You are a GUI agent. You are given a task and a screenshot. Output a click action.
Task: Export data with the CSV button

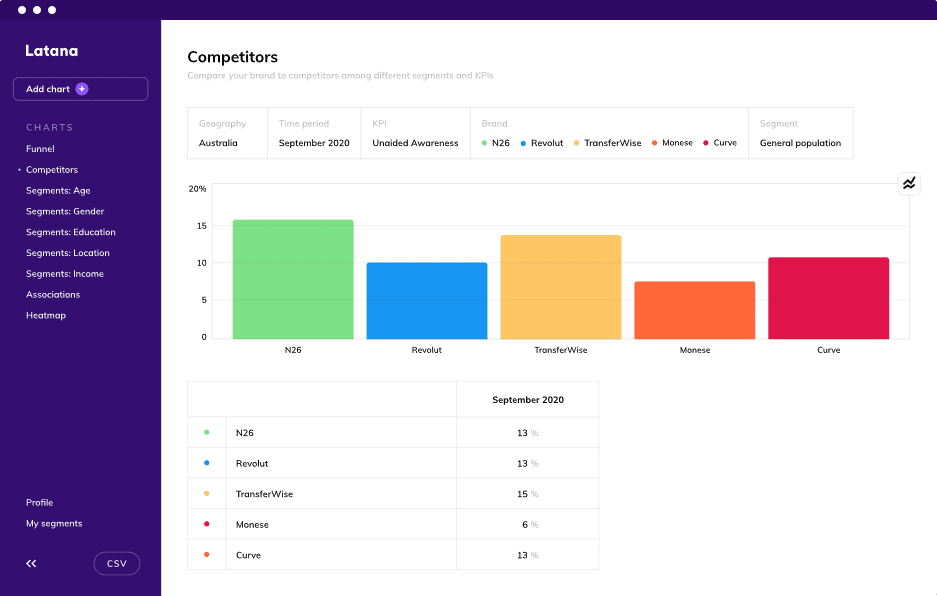point(117,564)
